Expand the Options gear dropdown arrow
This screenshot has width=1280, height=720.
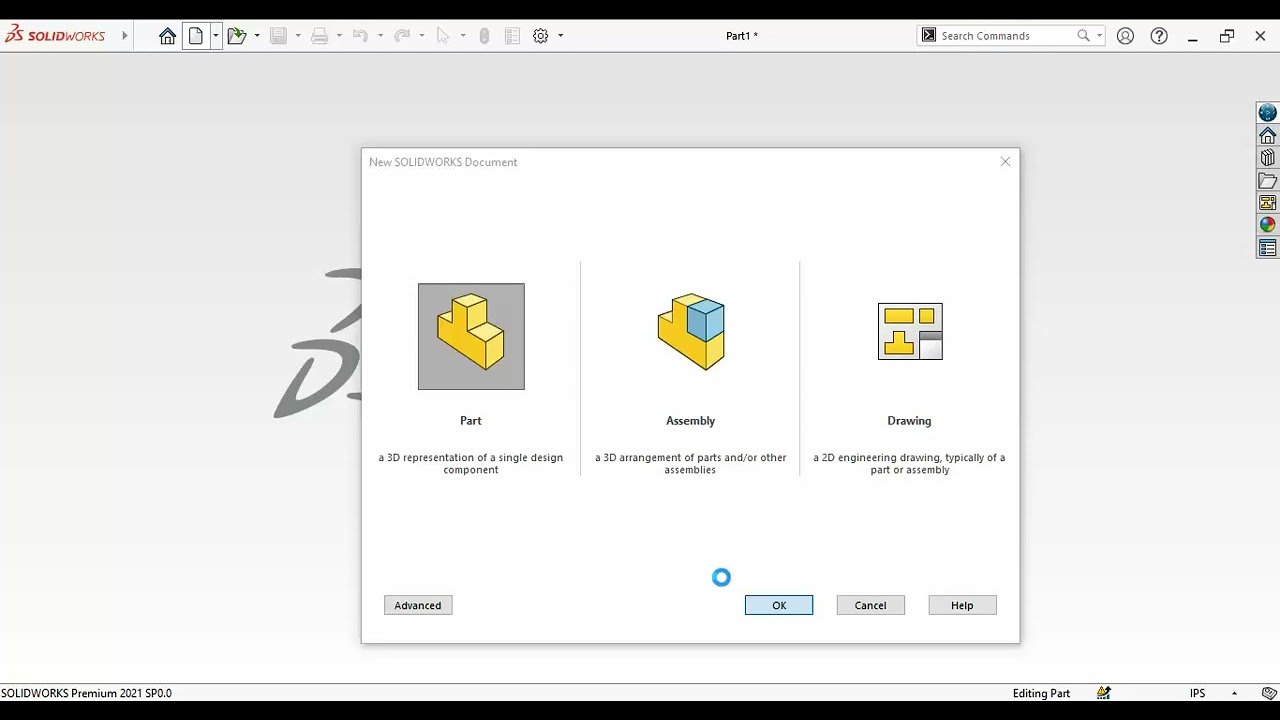560,36
